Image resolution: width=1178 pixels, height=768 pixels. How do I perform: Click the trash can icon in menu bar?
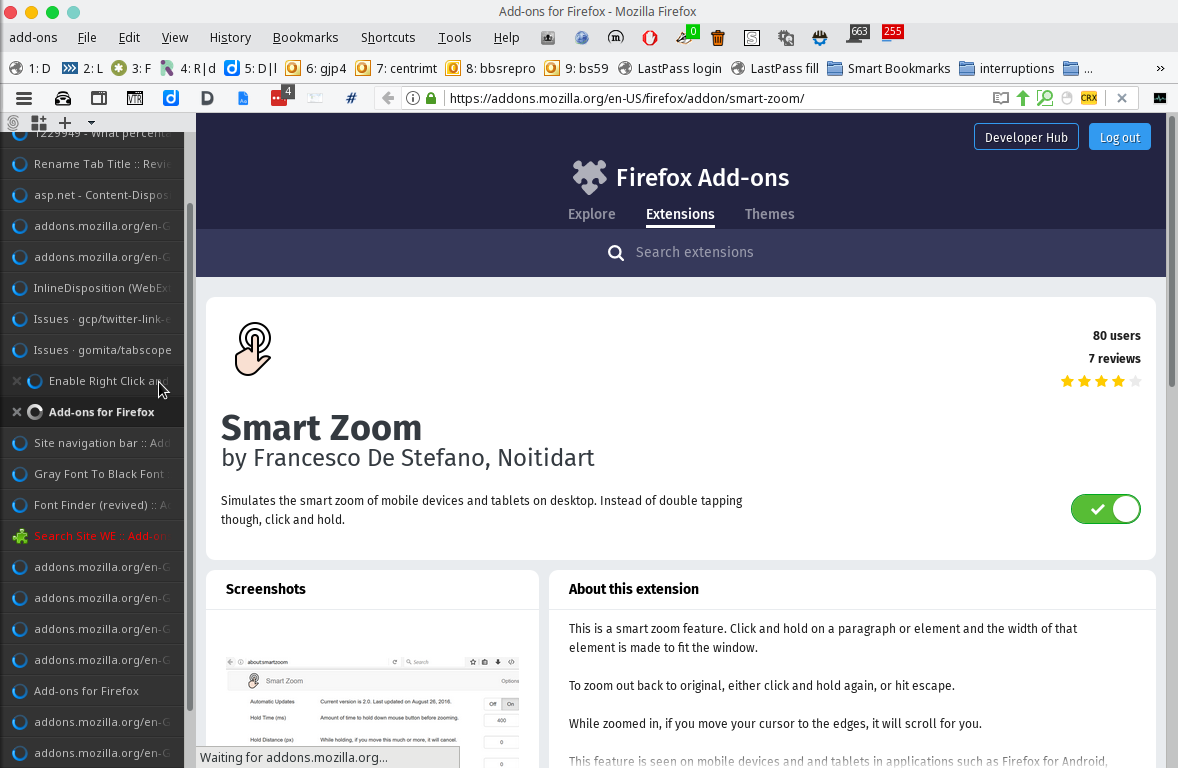click(717, 38)
